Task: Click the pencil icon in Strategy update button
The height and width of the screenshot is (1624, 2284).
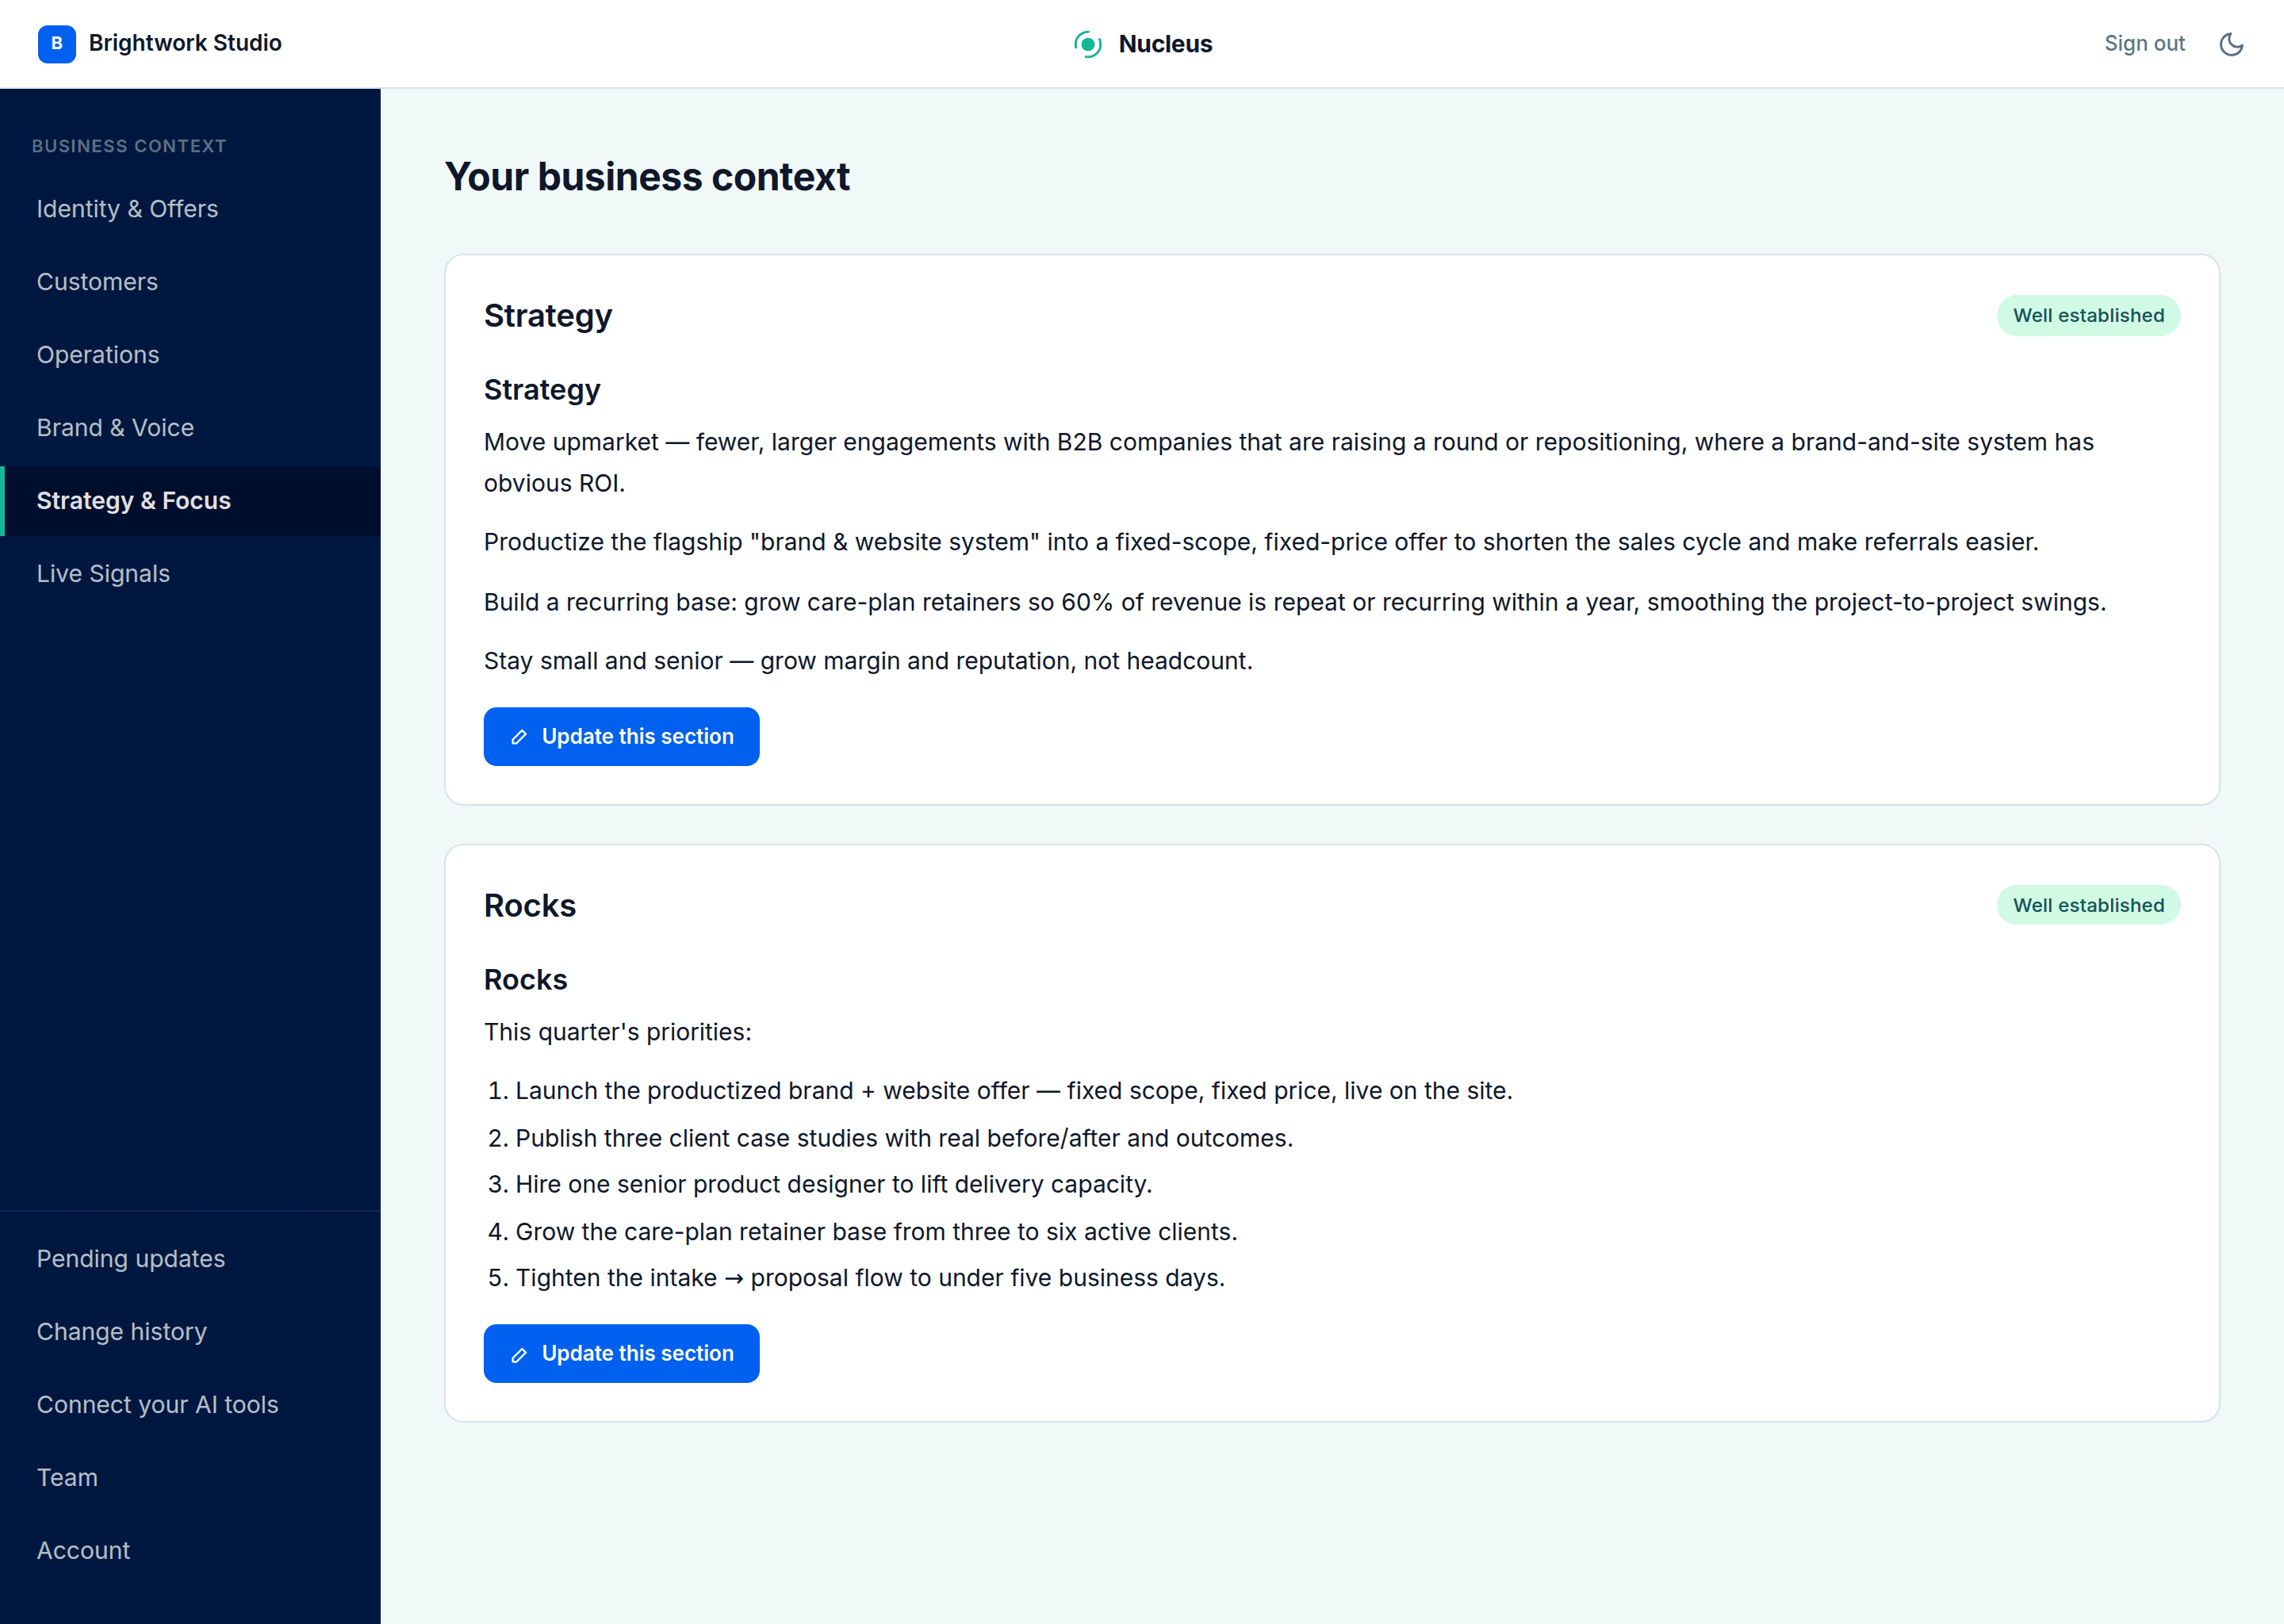Action: 519,737
